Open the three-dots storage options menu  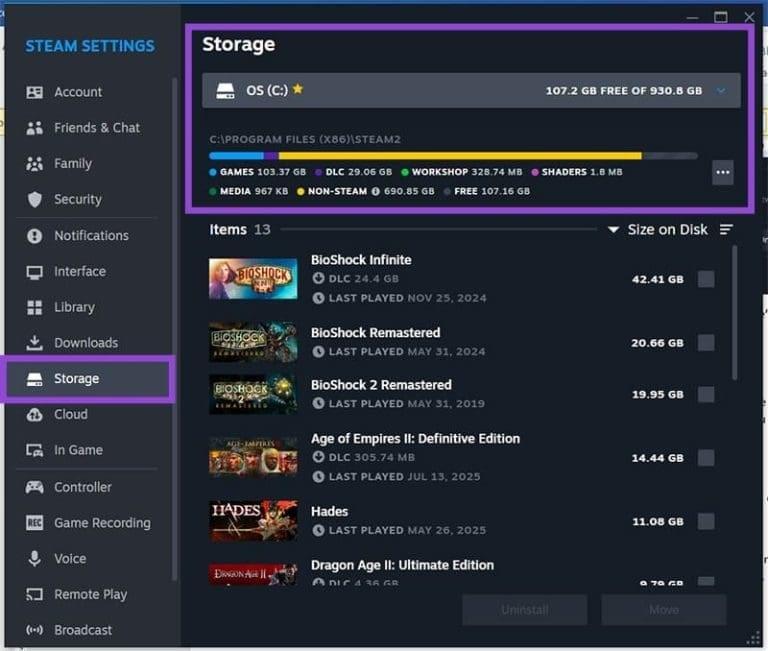click(x=723, y=173)
